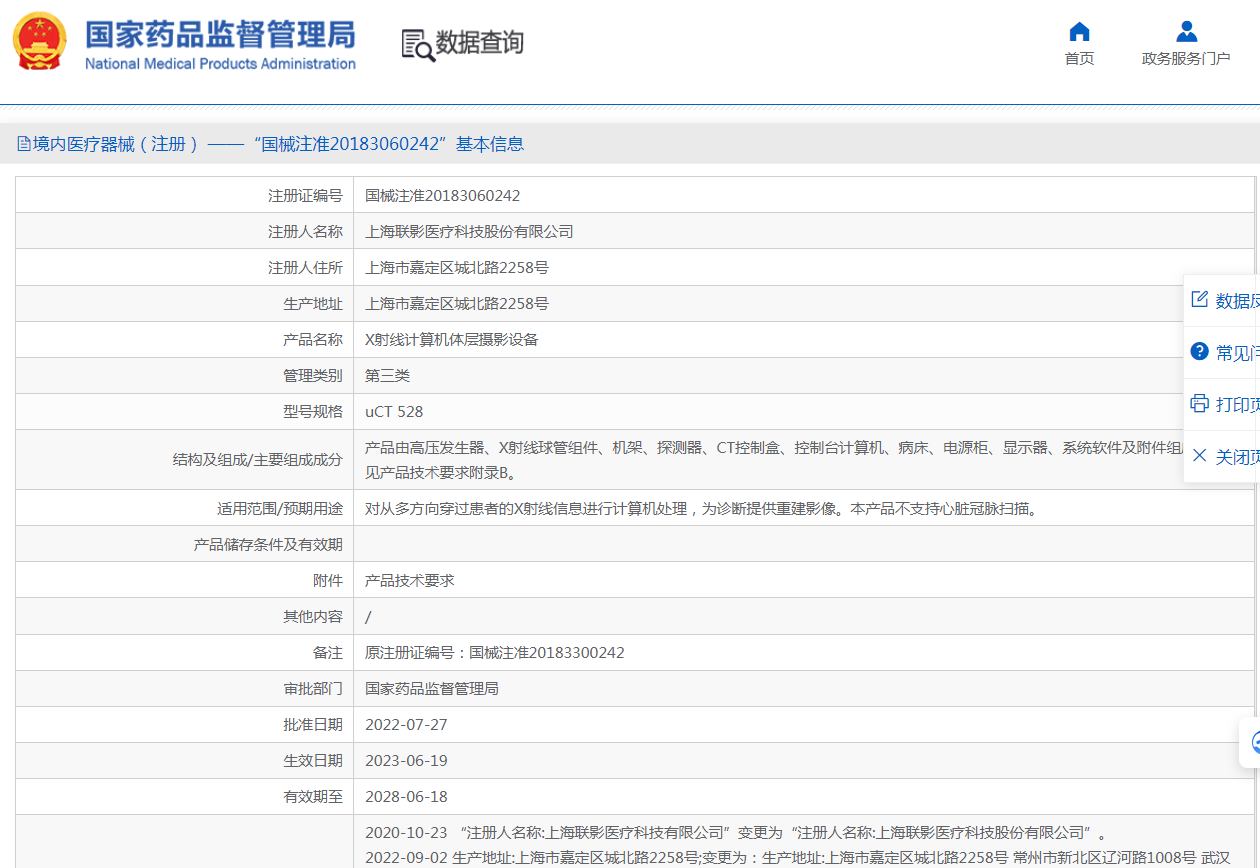The height and width of the screenshot is (868, 1260).
Task: Click the 注册人名称 row label
Action: [x=305, y=232]
